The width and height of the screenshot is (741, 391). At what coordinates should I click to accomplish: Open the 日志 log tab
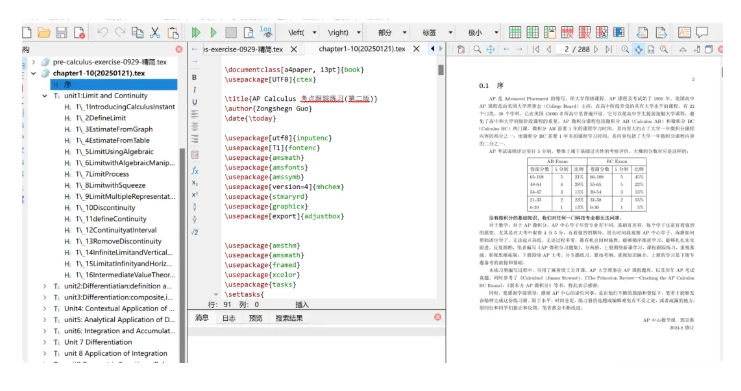[x=229, y=318]
